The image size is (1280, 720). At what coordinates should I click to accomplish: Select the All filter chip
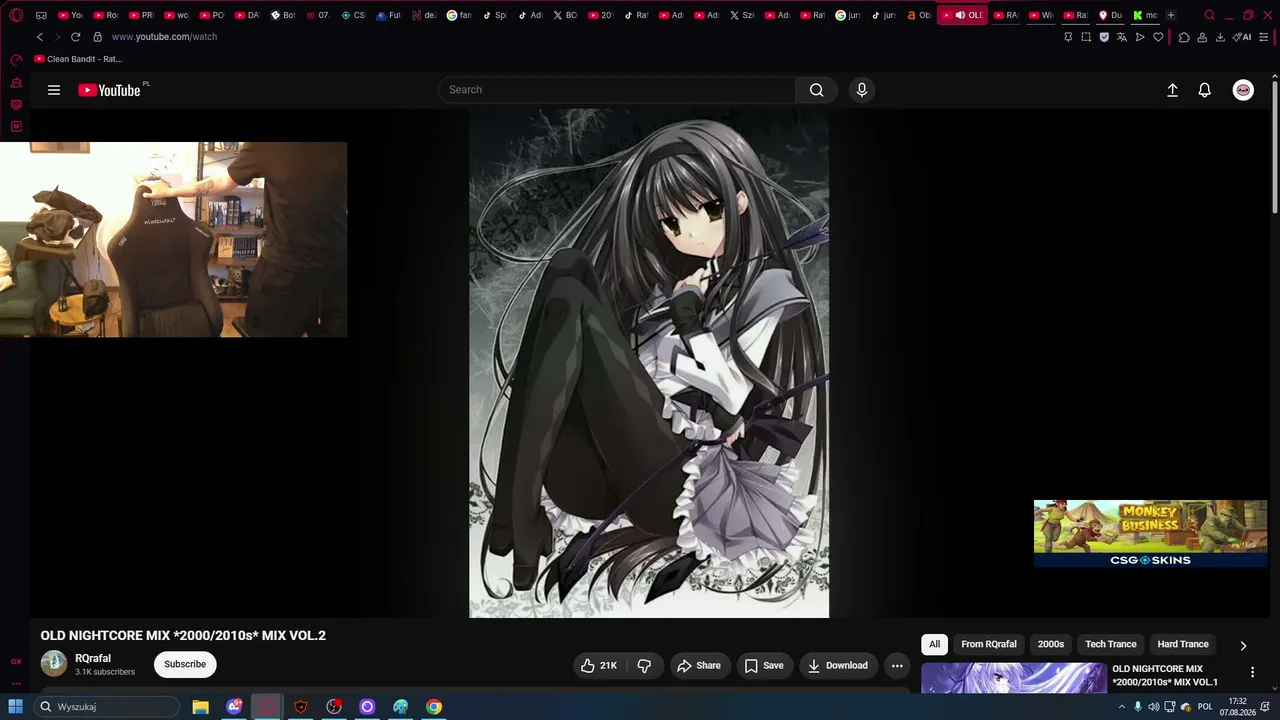tap(934, 644)
